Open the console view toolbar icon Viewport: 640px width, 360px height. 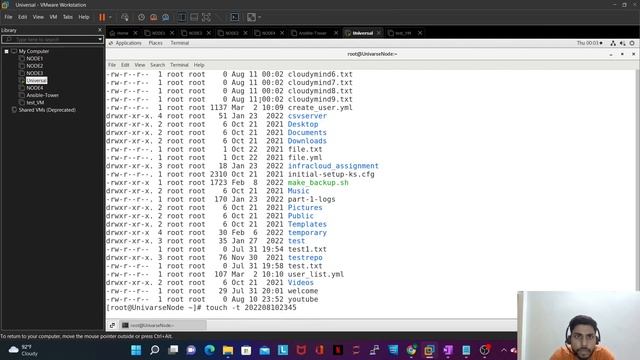click(x=235, y=17)
